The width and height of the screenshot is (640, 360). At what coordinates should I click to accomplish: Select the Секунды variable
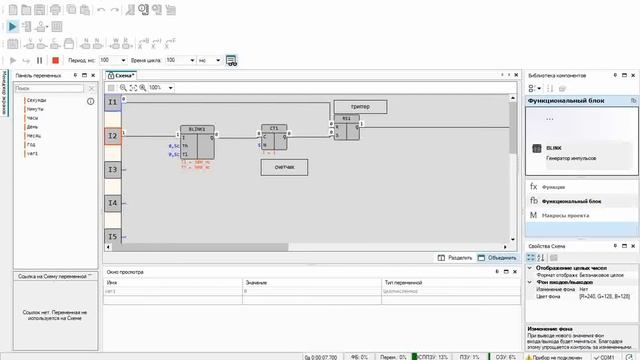tap(36, 100)
